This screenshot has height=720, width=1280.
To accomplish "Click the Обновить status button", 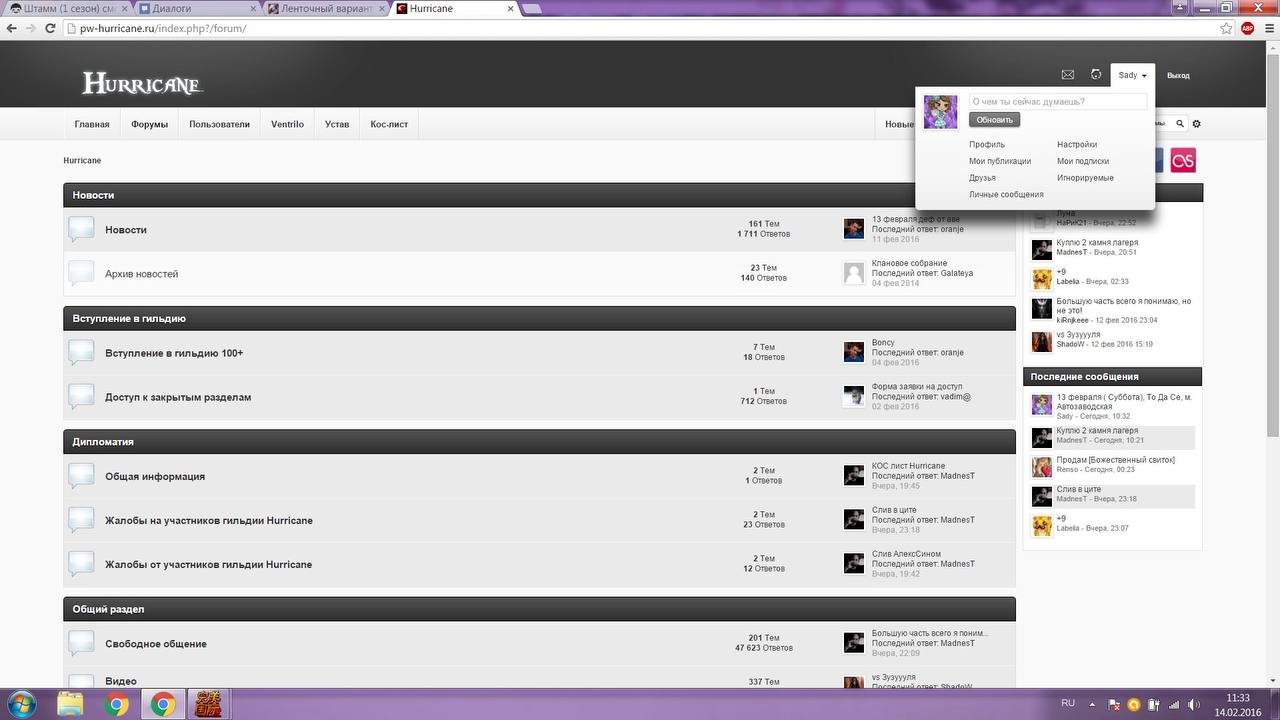I will tap(994, 120).
